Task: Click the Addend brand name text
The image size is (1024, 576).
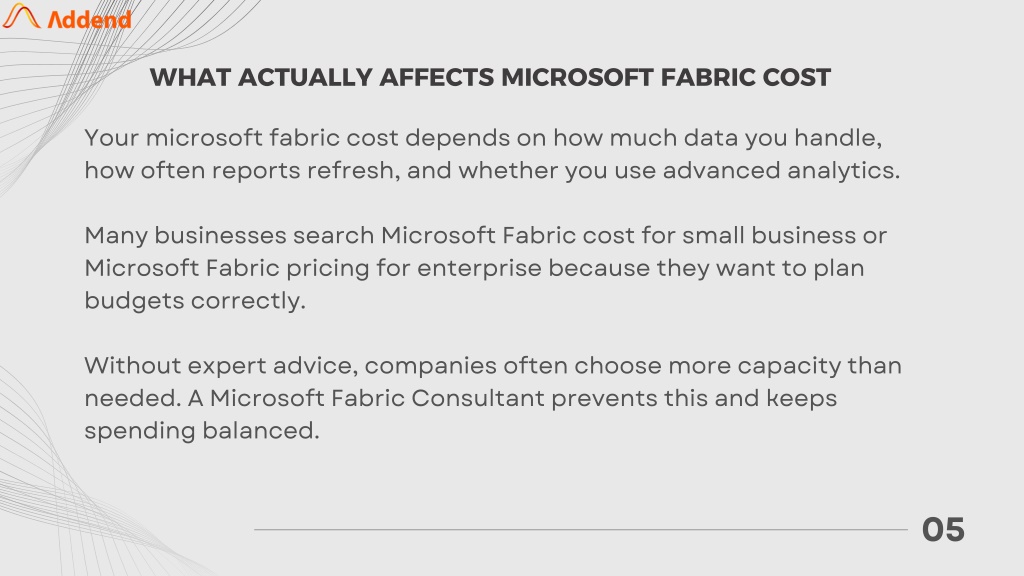Action: point(89,20)
